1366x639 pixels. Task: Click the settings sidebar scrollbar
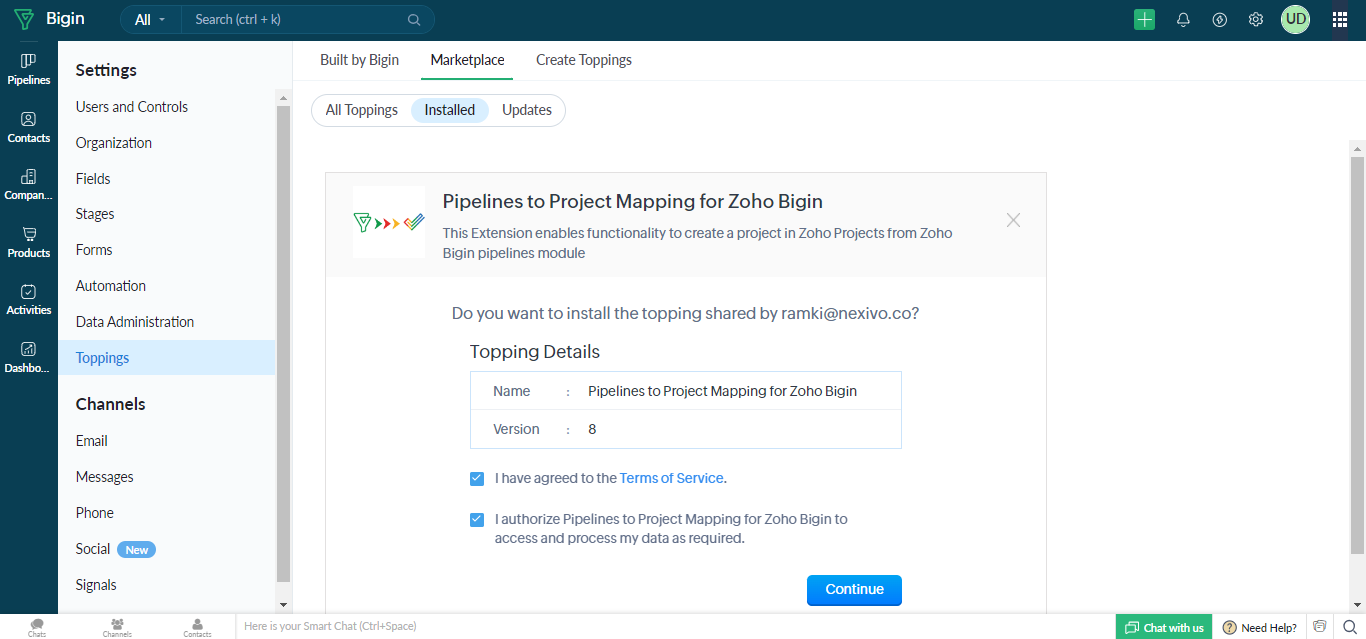(283, 343)
